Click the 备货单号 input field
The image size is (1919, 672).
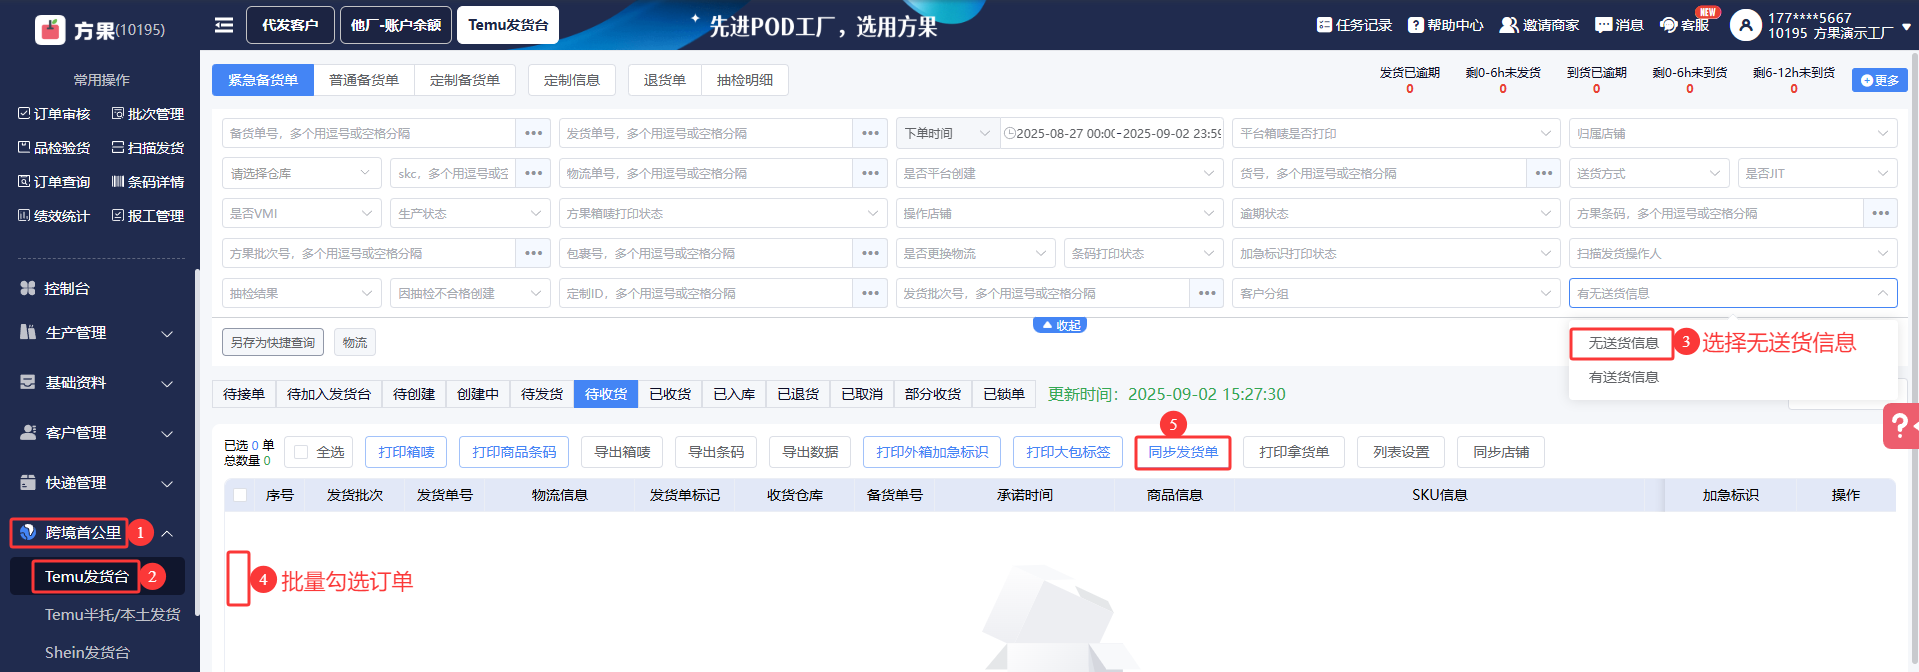pyautogui.click(x=368, y=133)
